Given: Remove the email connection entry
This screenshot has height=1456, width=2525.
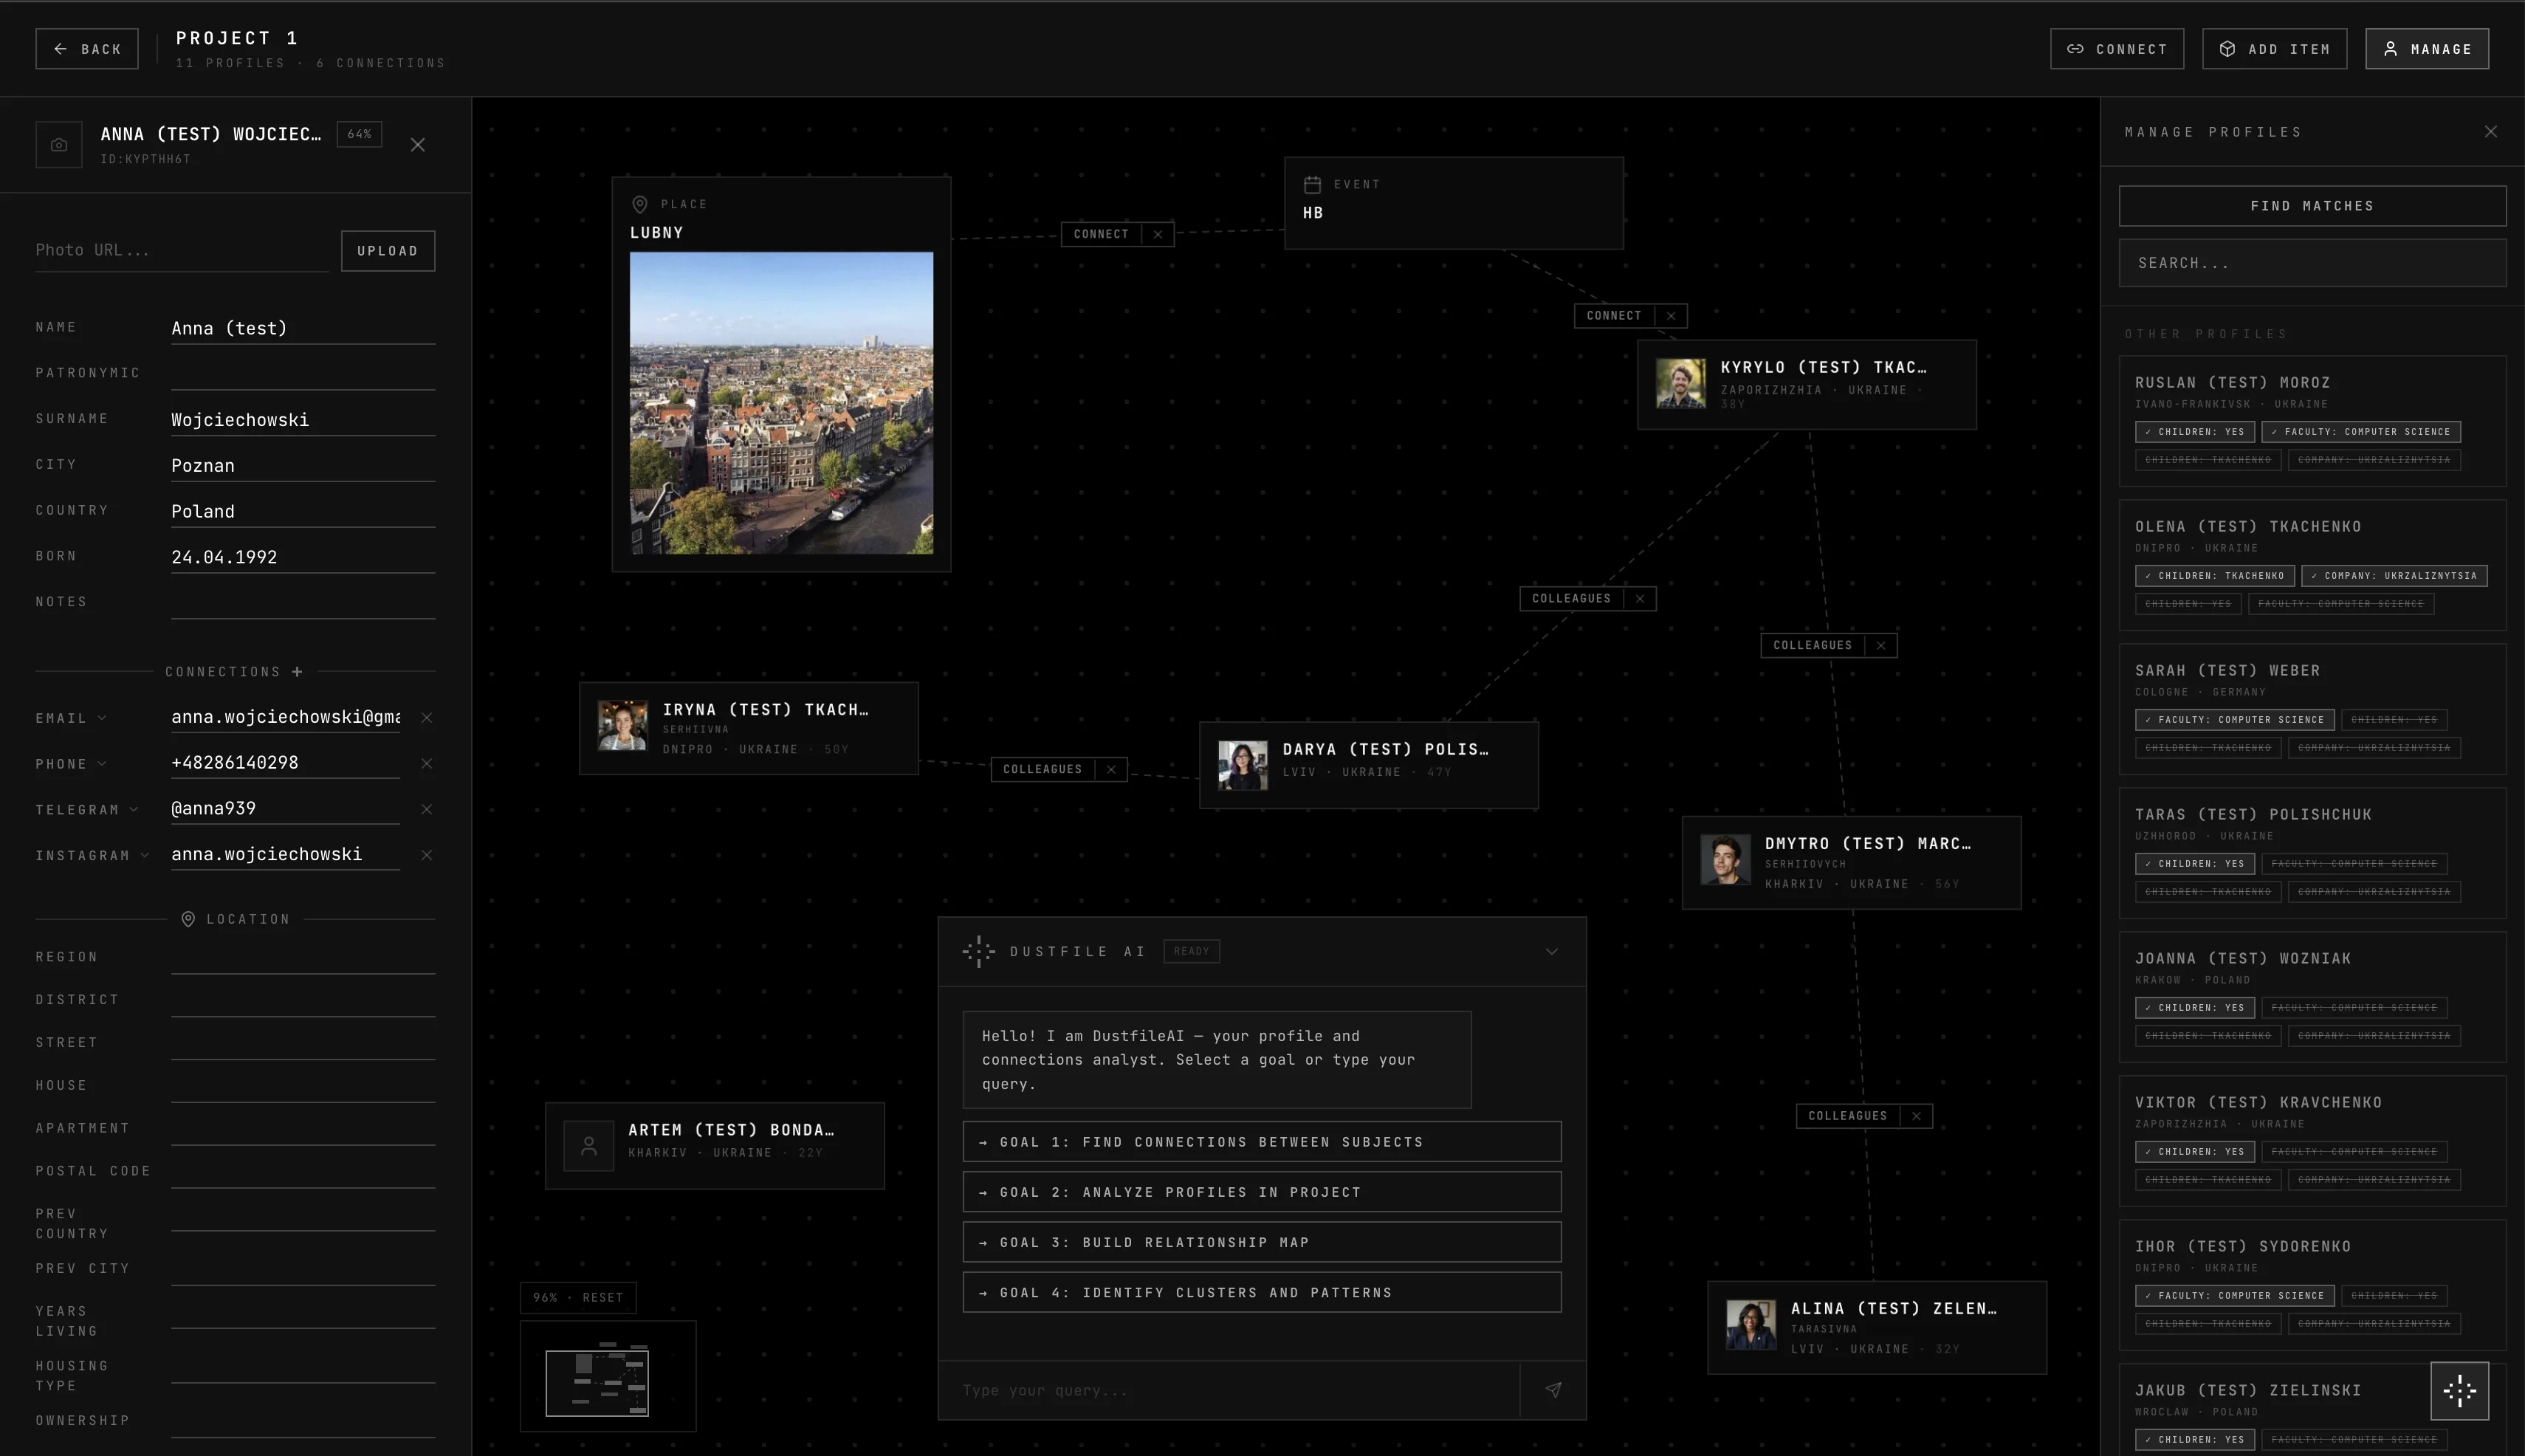Looking at the screenshot, I should (x=427, y=718).
